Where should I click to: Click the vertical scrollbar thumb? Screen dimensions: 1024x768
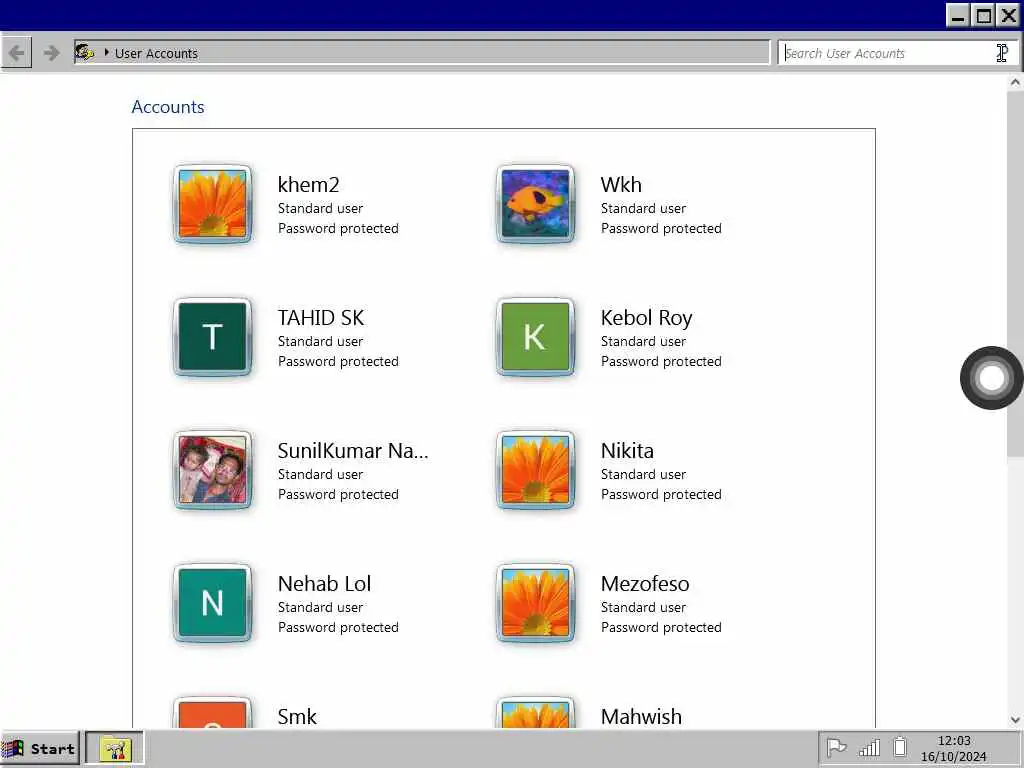tap(1015, 274)
